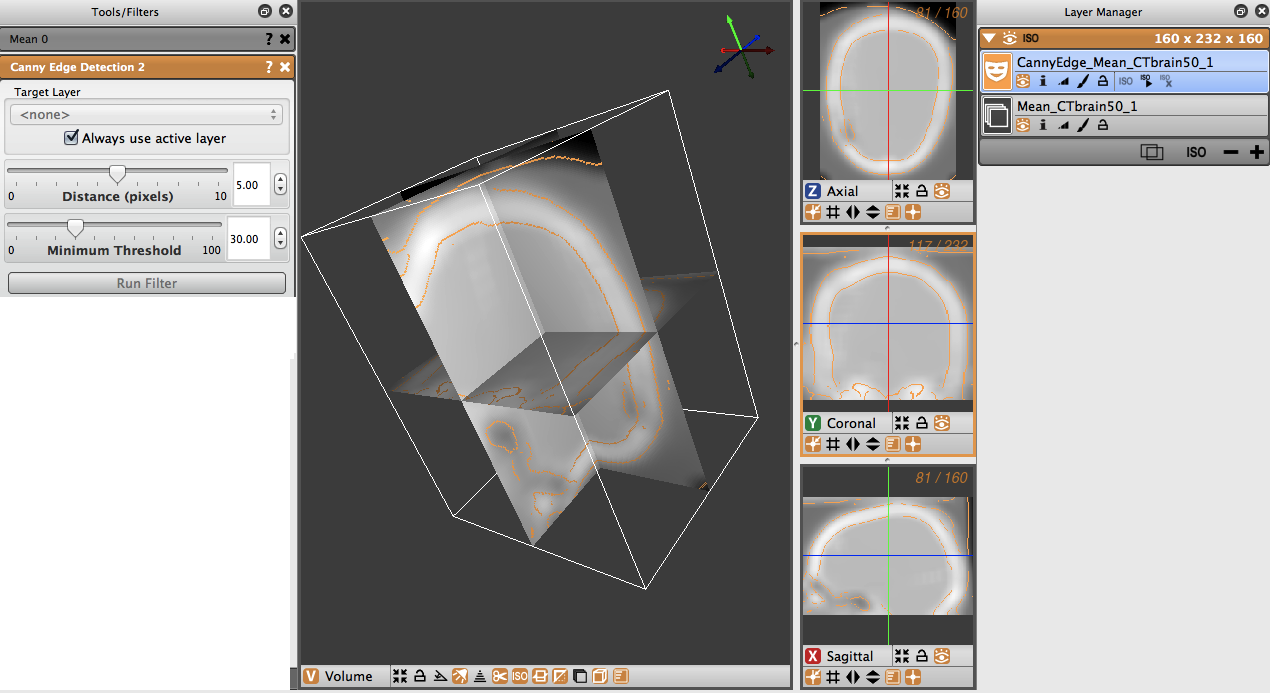Run the Canny Edge filter
This screenshot has height=693, width=1270.
(147, 283)
